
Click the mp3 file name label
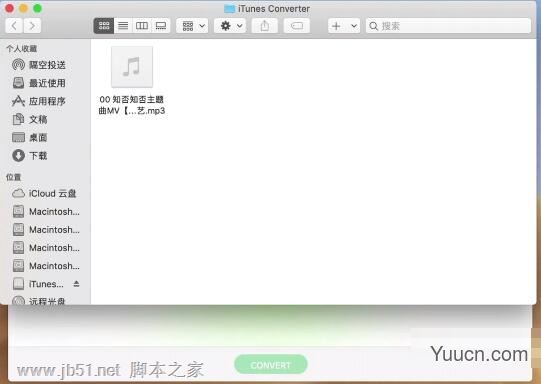point(132,105)
